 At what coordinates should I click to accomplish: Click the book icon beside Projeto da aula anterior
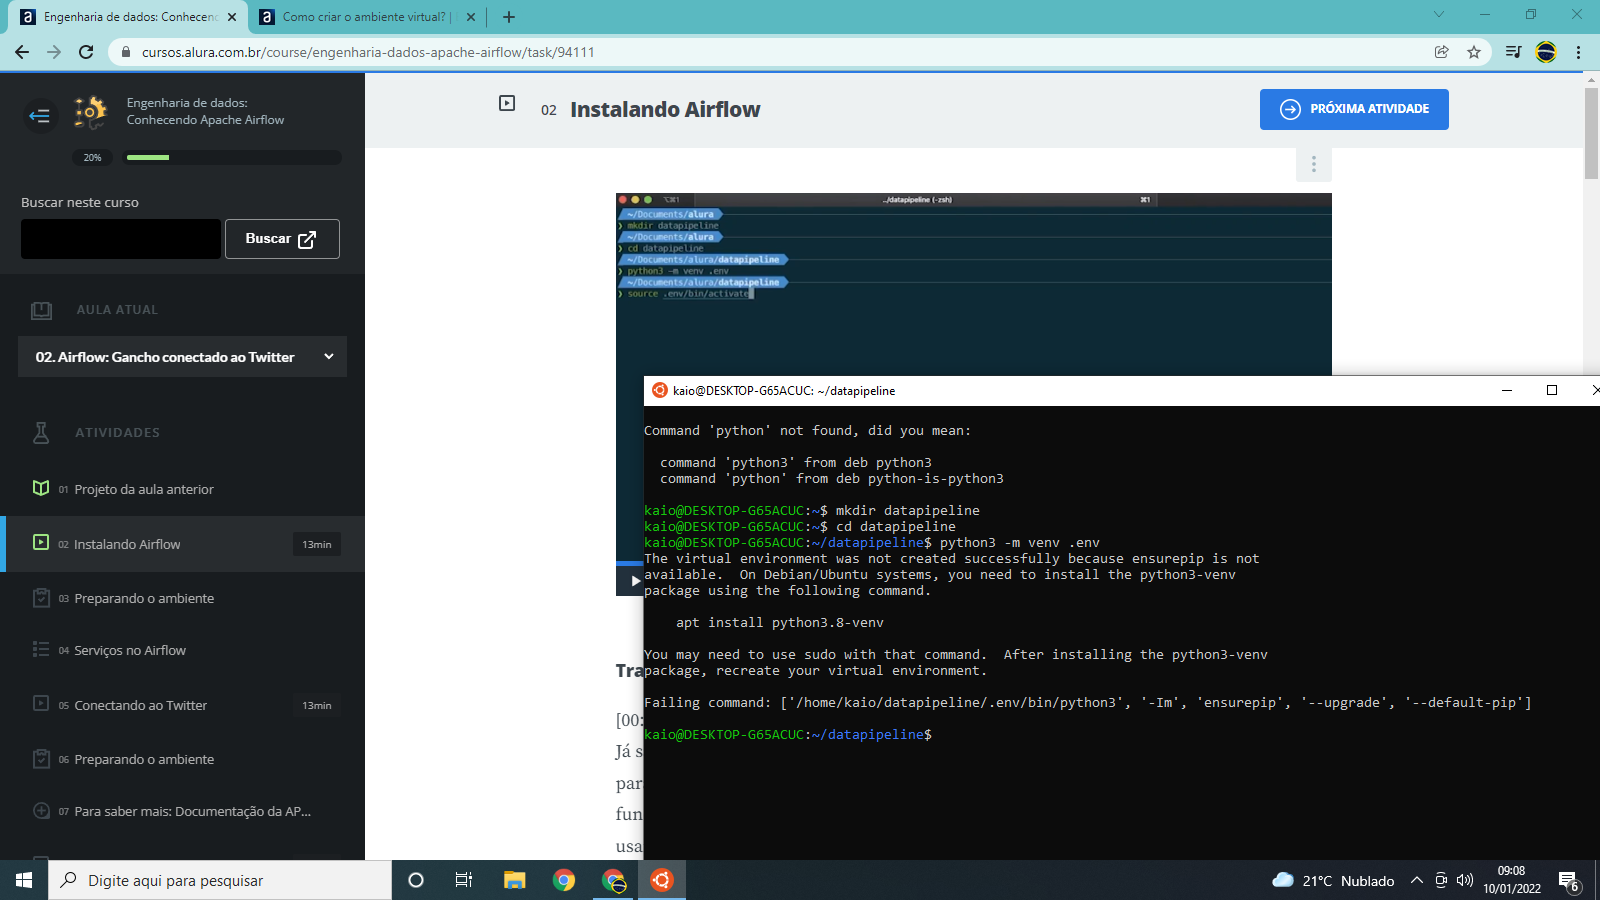tap(41, 488)
